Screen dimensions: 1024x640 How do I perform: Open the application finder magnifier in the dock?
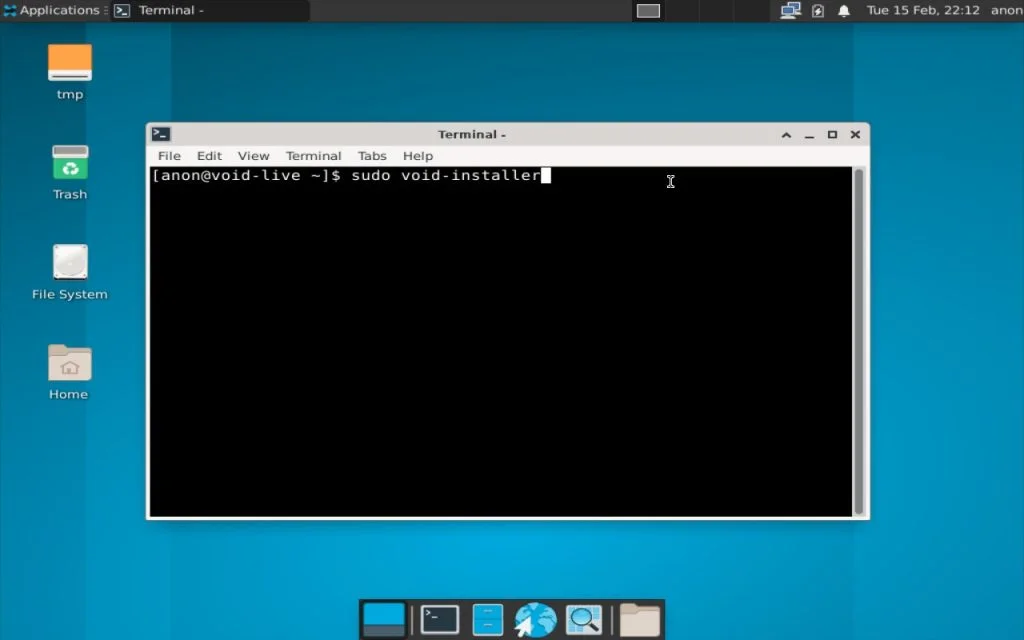point(584,619)
